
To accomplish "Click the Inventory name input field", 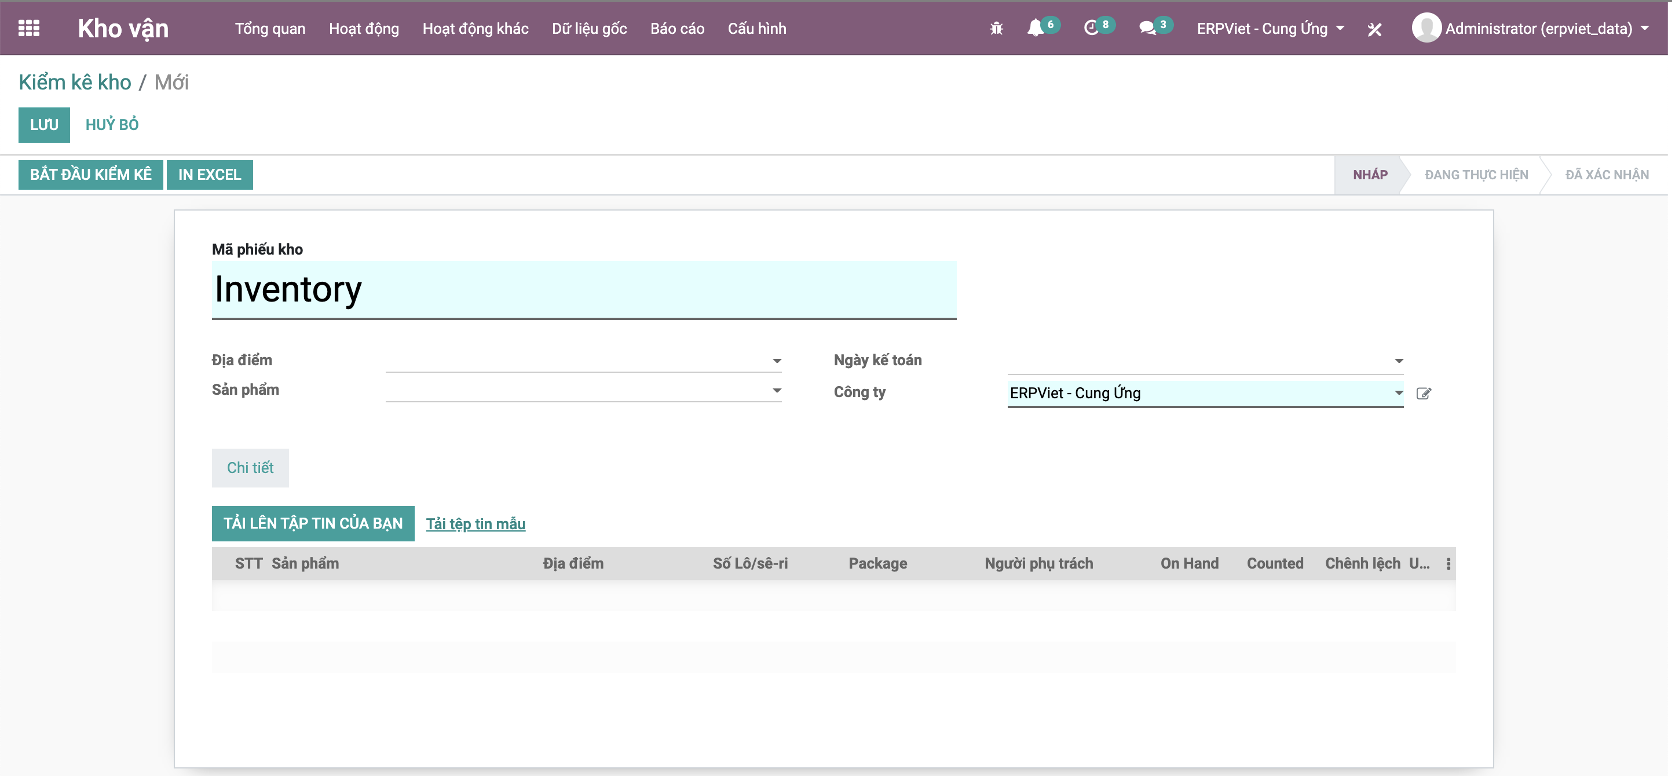I will (x=584, y=290).
